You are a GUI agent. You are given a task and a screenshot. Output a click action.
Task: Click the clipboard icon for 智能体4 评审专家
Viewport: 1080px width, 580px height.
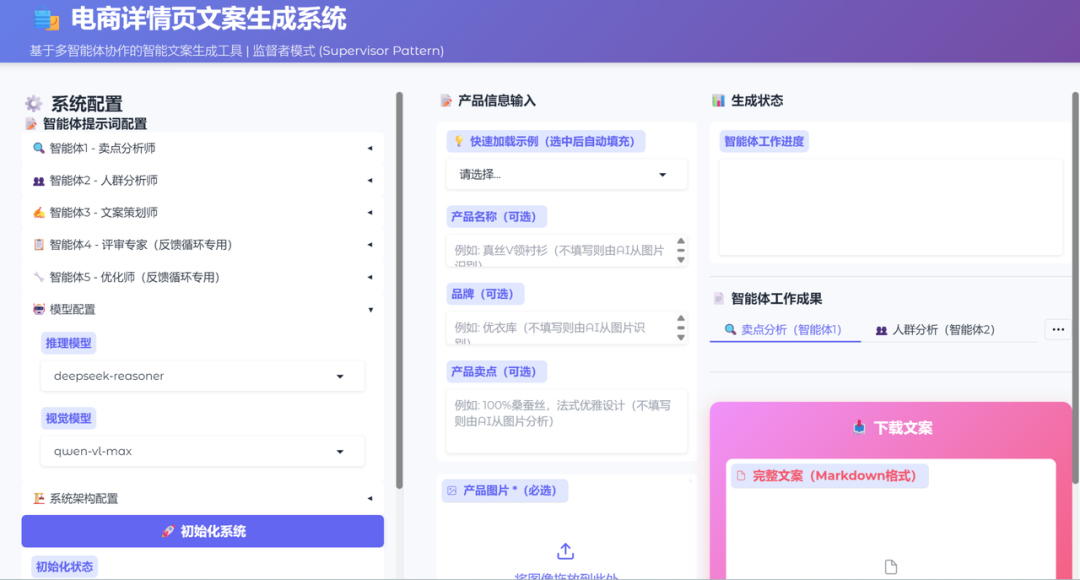(x=39, y=245)
